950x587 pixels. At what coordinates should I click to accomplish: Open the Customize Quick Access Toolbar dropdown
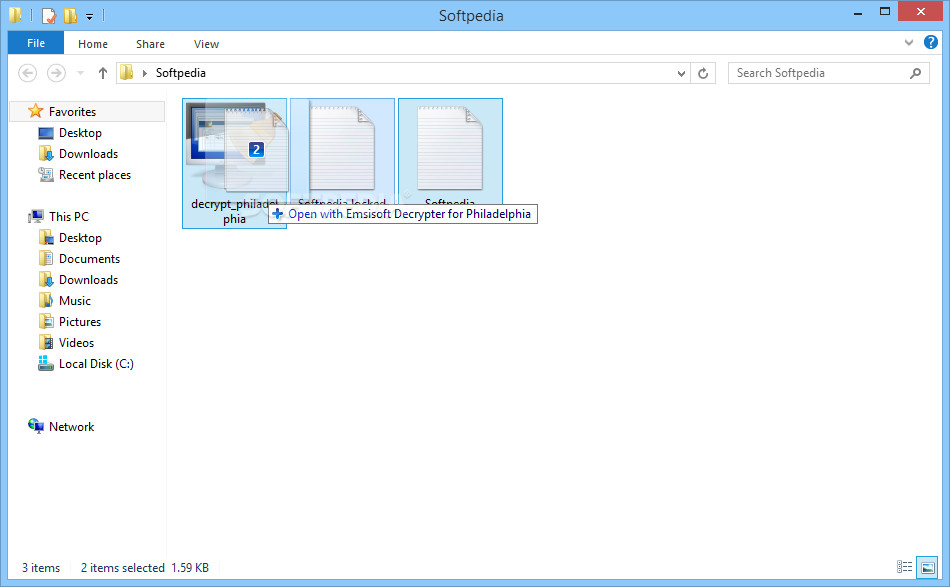89,16
